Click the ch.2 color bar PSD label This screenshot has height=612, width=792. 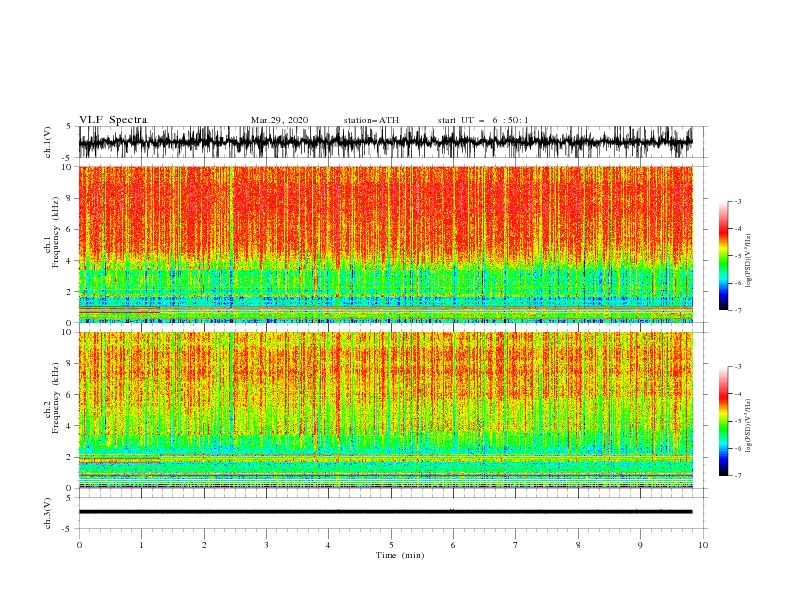(x=749, y=426)
